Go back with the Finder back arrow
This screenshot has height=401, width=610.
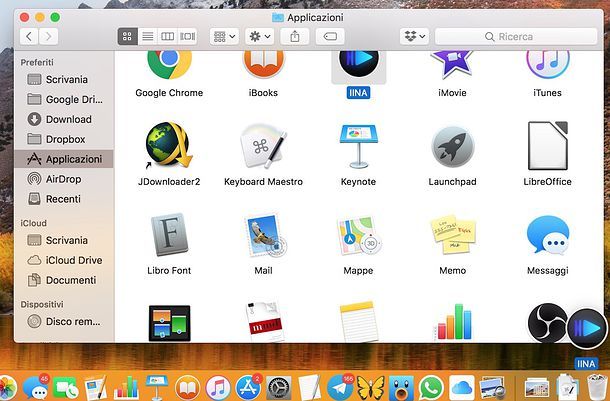(x=29, y=37)
